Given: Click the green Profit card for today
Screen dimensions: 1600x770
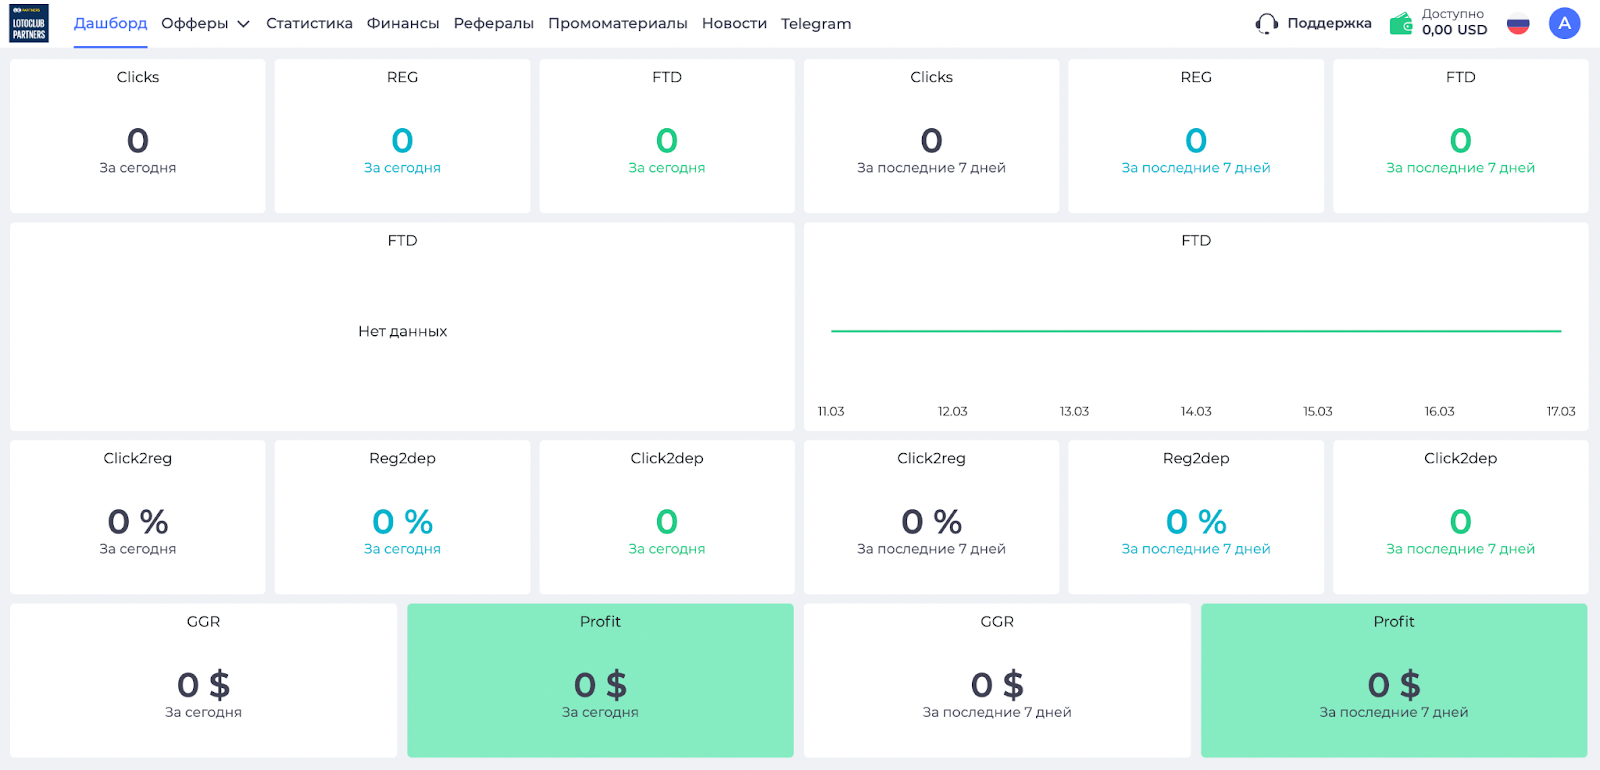Looking at the screenshot, I should tap(600, 680).
